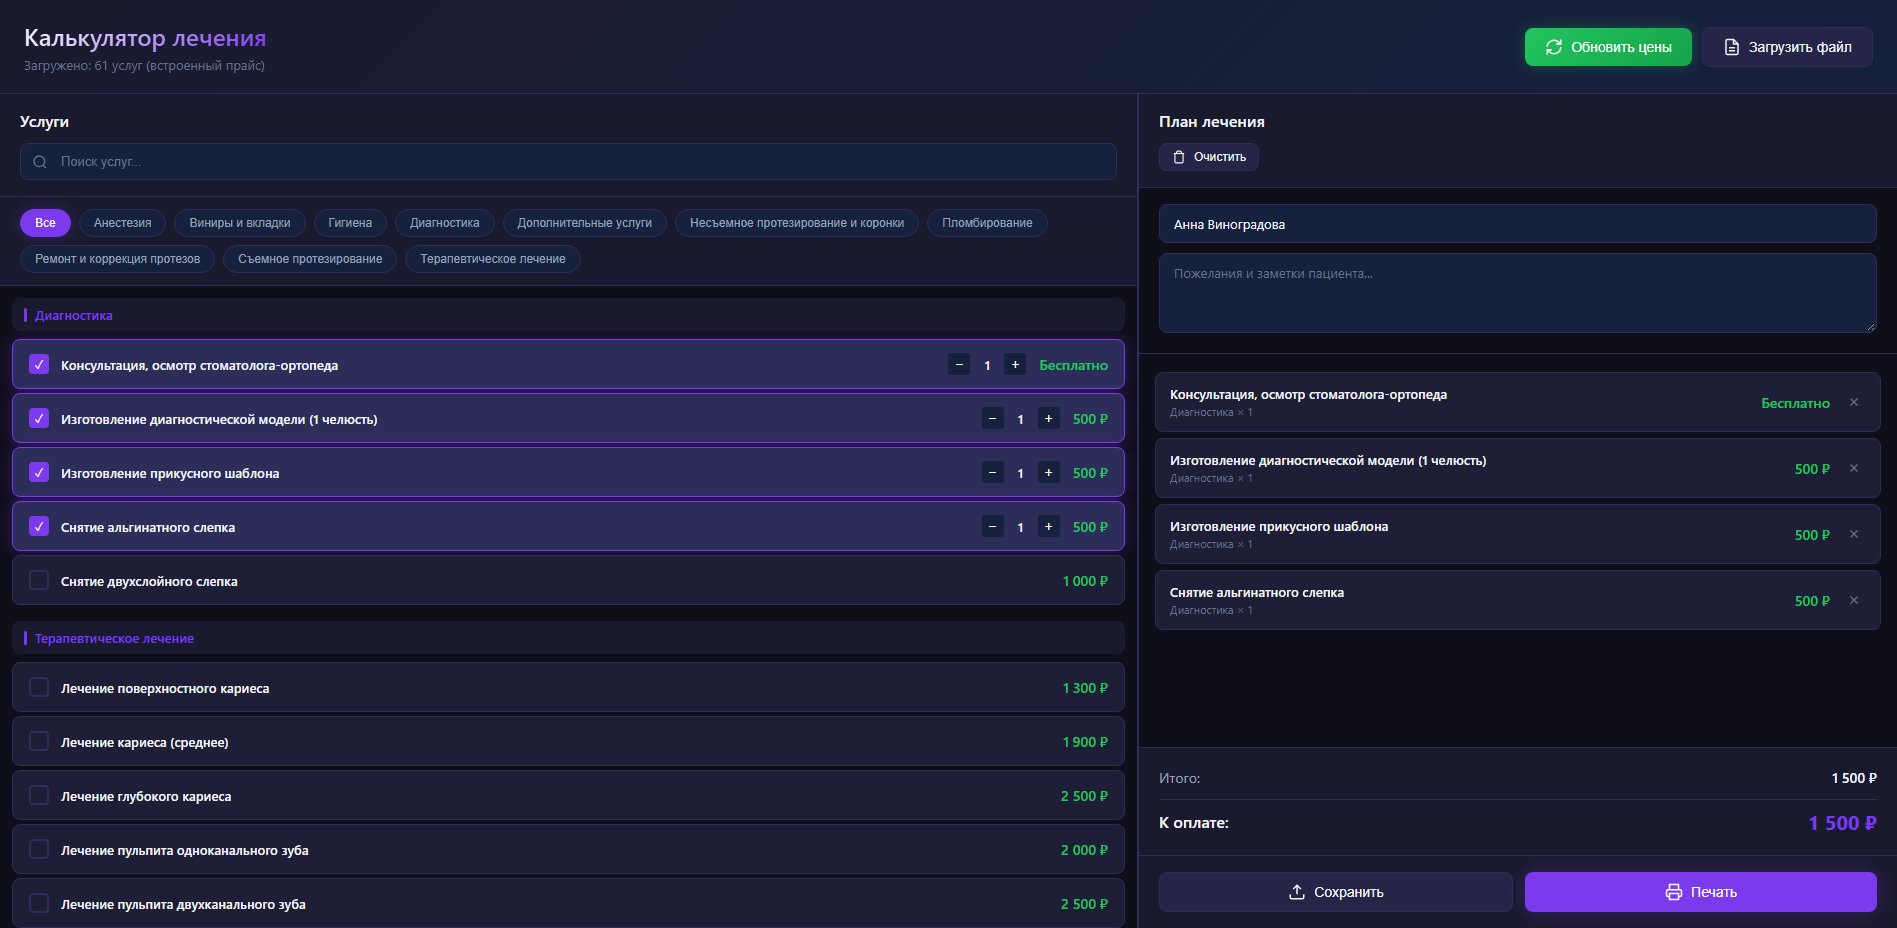Image resolution: width=1897 pixels, height=928 pixels.
Task: Uncheck Снятие альгинатного слепка checkbox
Action: click(39, 526)
